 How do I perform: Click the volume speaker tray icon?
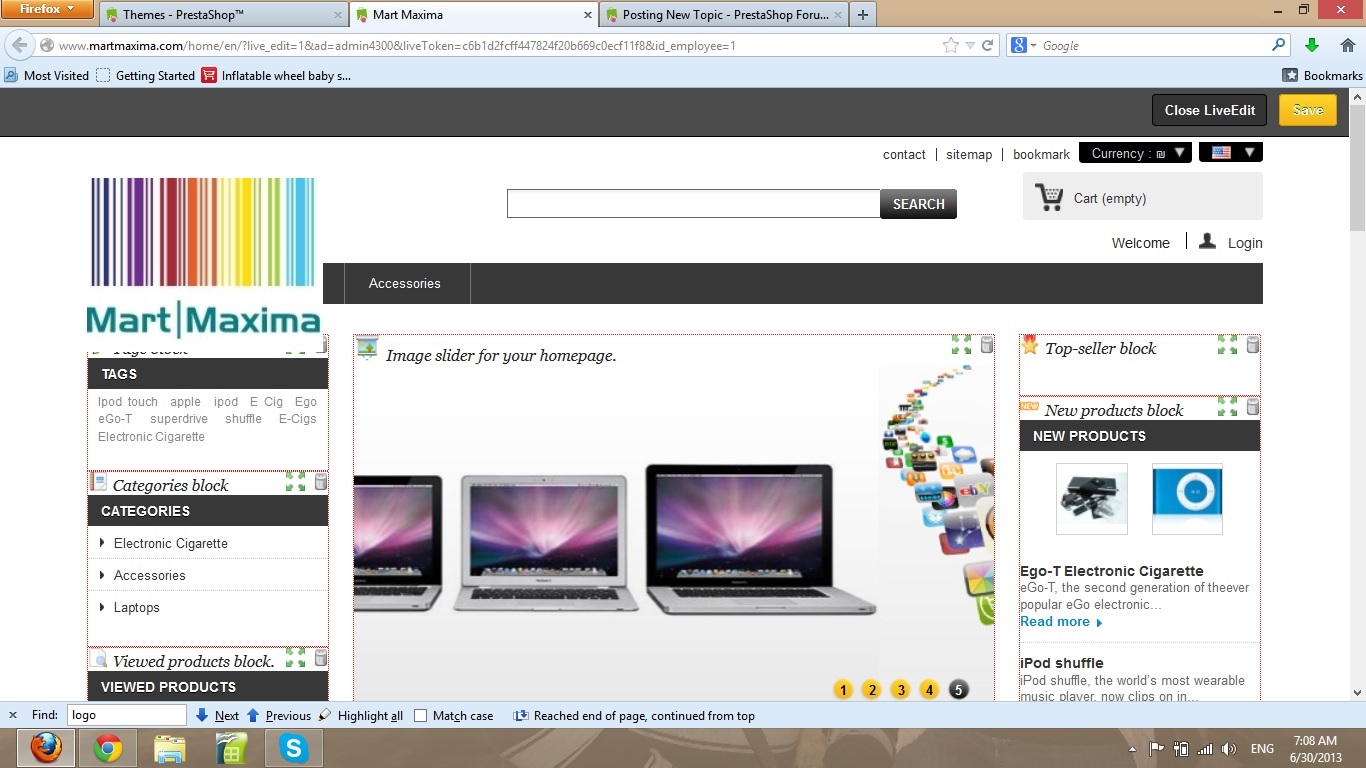(x=1229, y=749)
